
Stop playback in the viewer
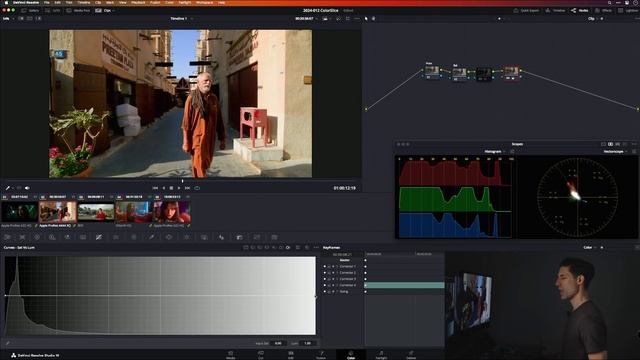pos(171,188)
